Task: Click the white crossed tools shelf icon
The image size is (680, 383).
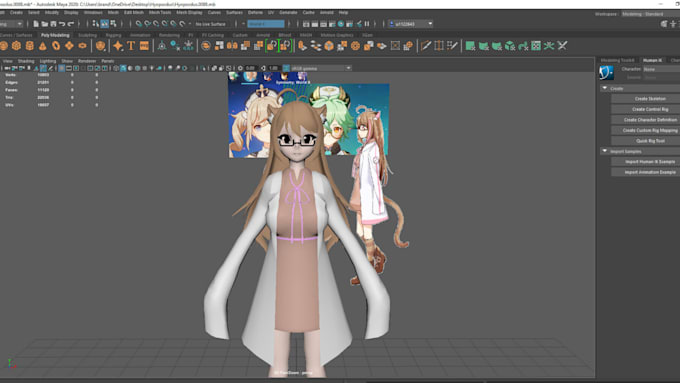Action: click(x=562, y=46)
